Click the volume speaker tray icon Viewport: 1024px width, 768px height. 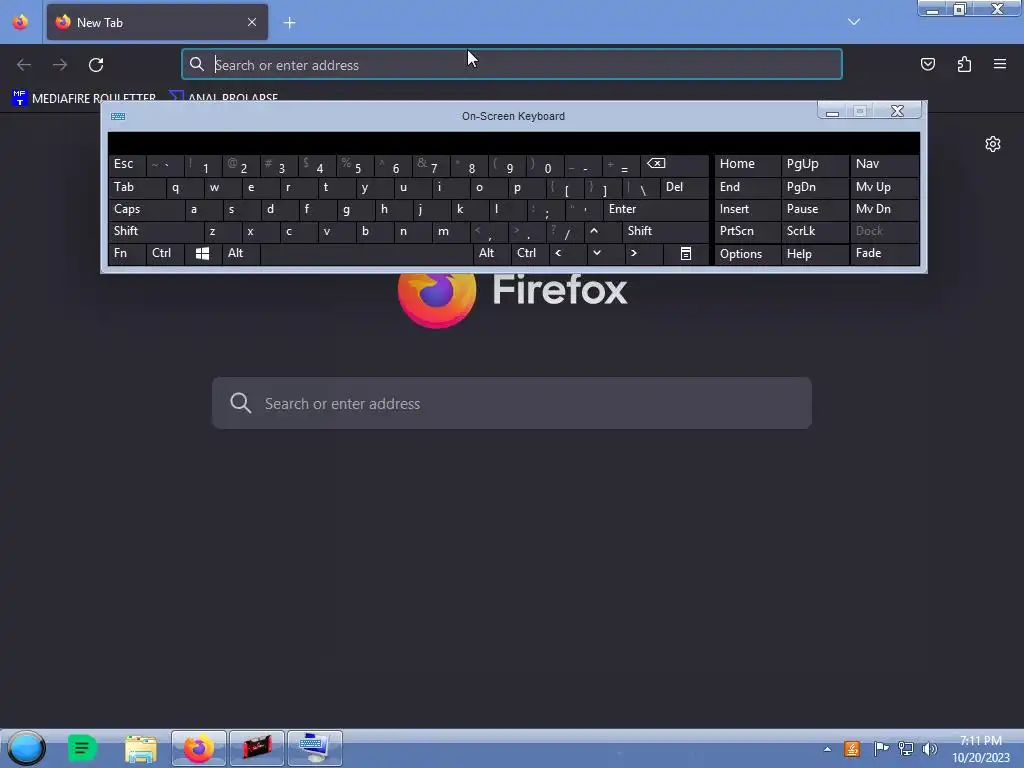(x=929, y=749)
